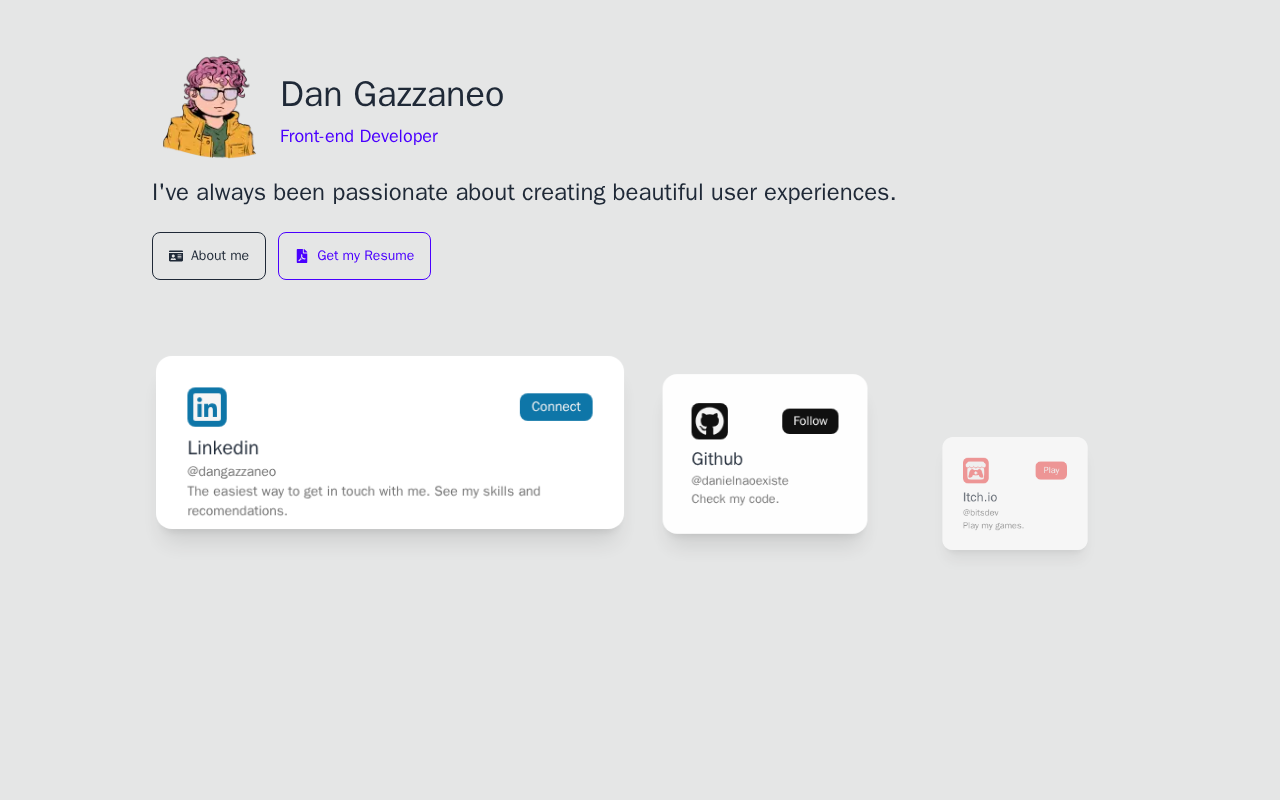Image resolution: width=1280 pixels, height=800 pixels.
Task: Click the passionate user experiences tagline
Action: tap(524, 192)
